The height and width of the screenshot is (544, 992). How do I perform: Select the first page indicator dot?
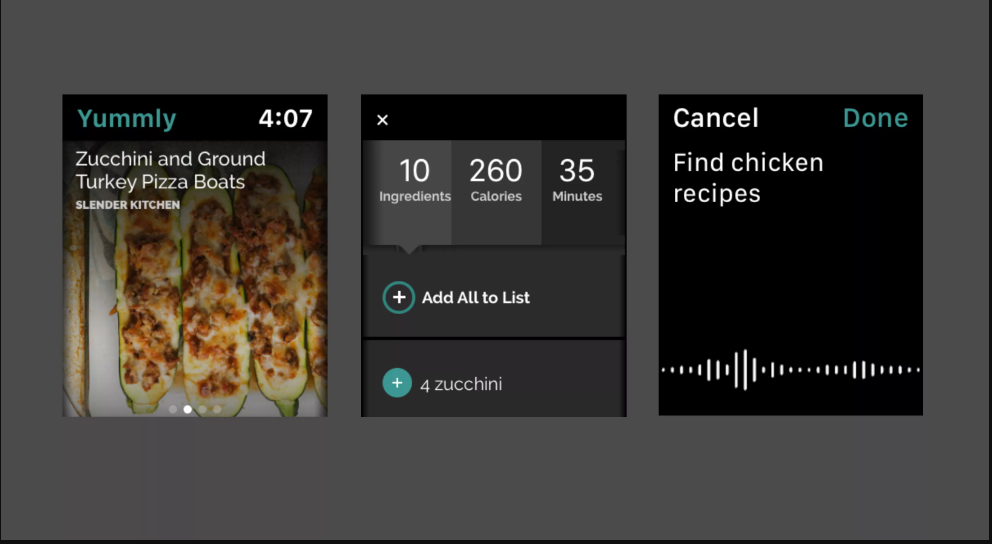[x=173, y=409]
